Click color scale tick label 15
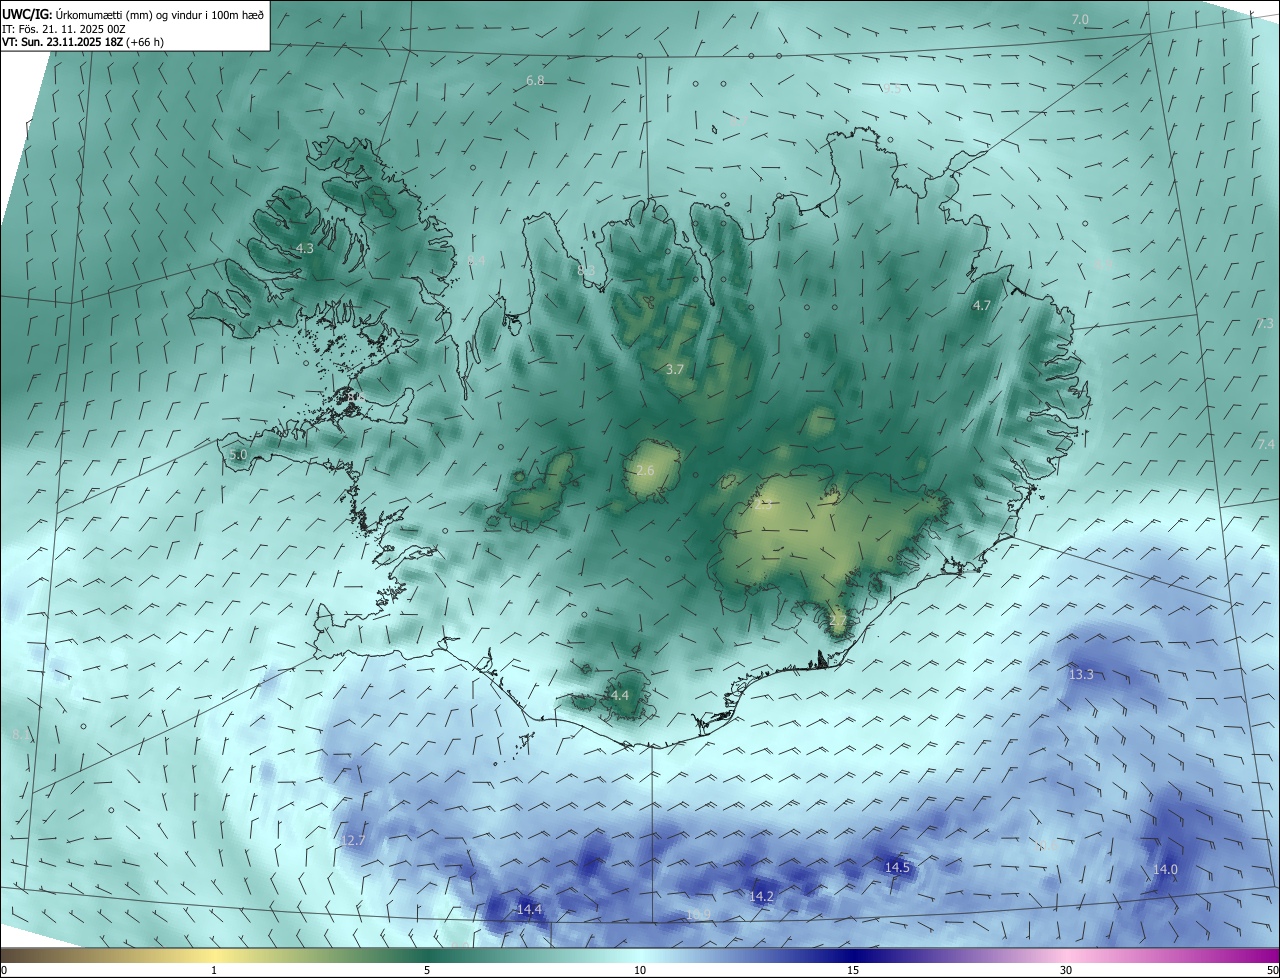Screen dimensions: 1280x978 tap(853, 970)
